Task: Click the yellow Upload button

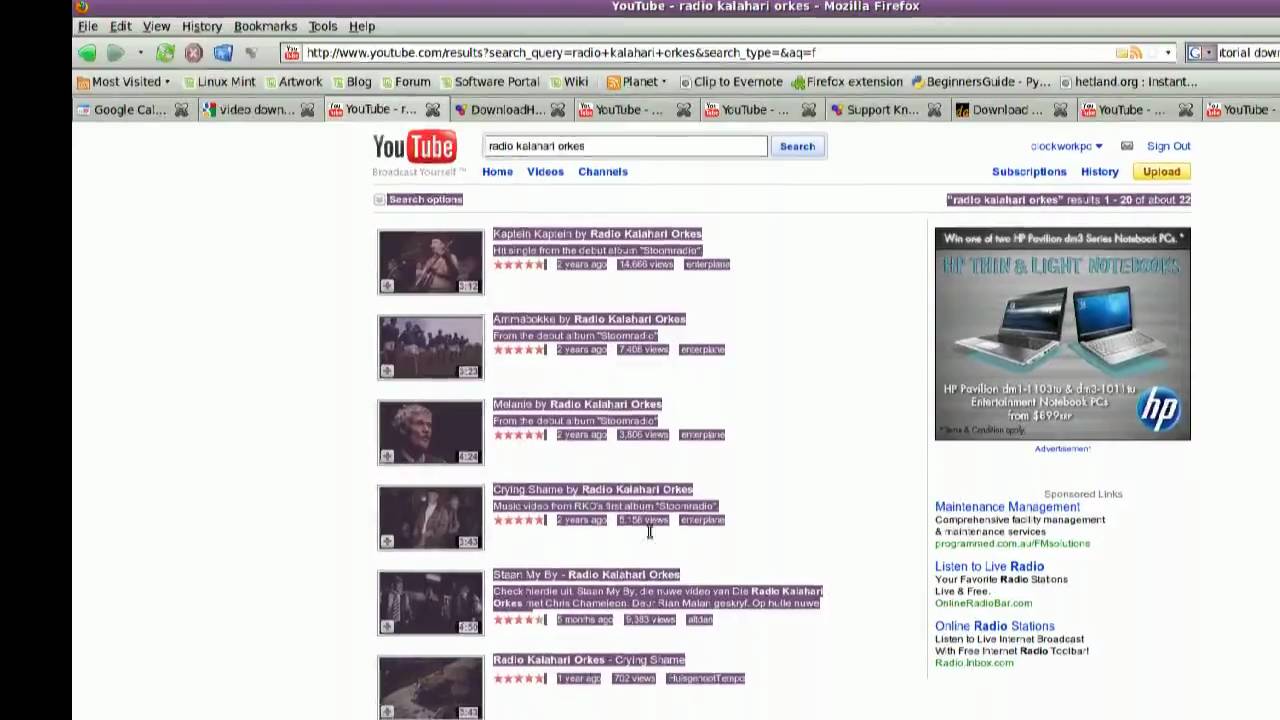Action: tap(1161, 172)
